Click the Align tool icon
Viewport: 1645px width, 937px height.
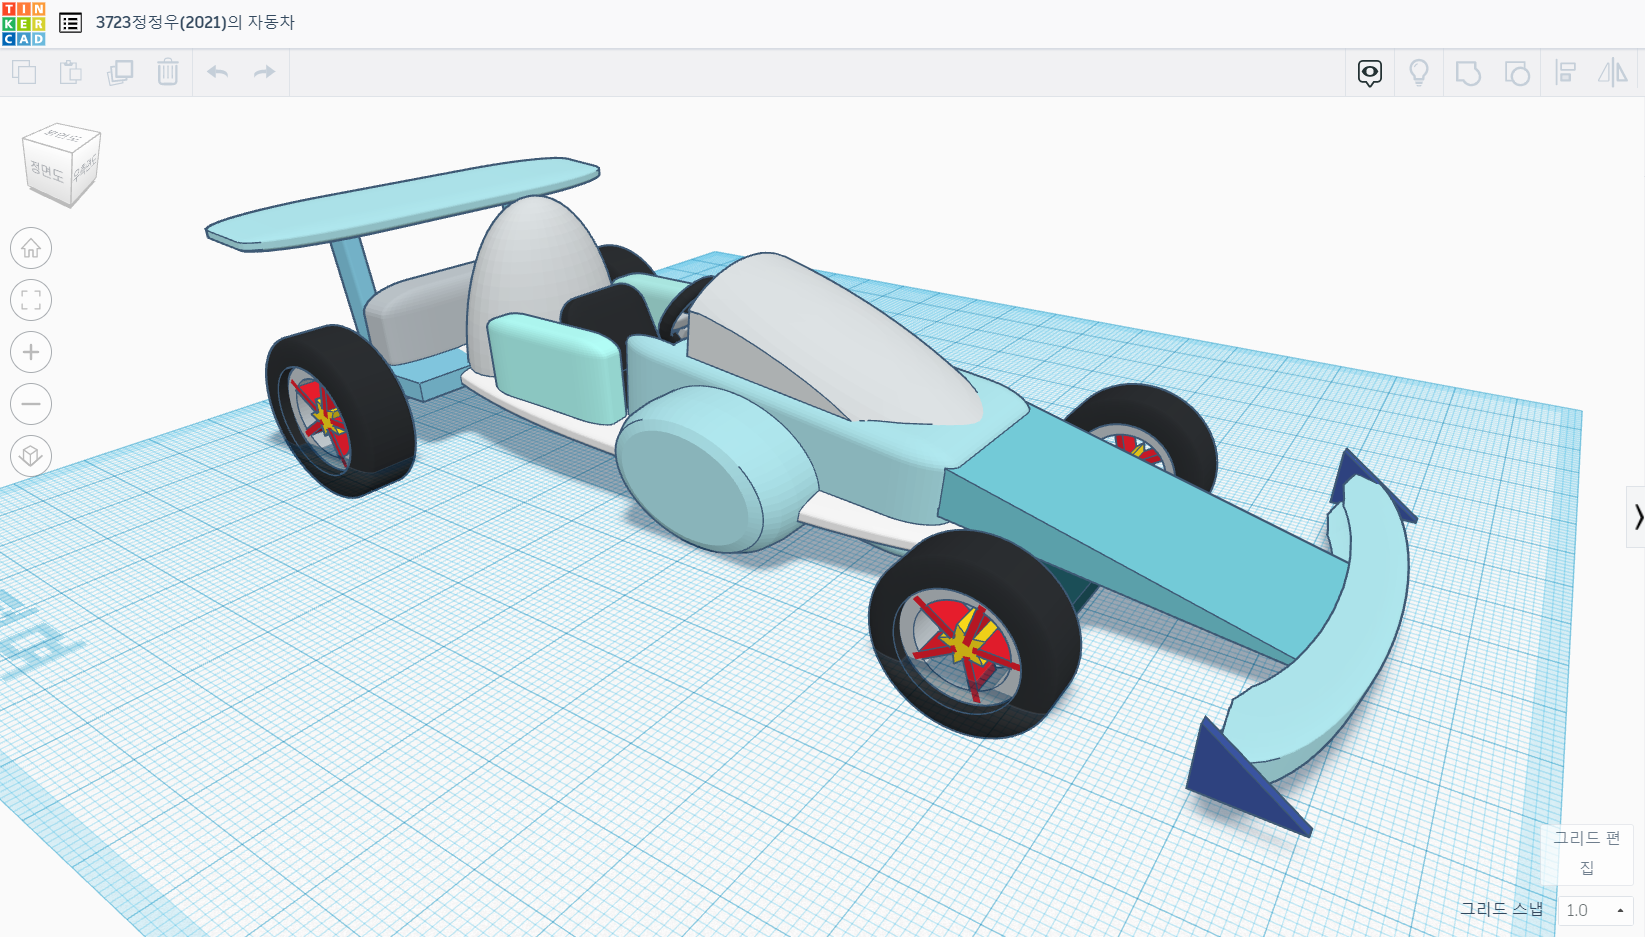[x=1566, y=73]
